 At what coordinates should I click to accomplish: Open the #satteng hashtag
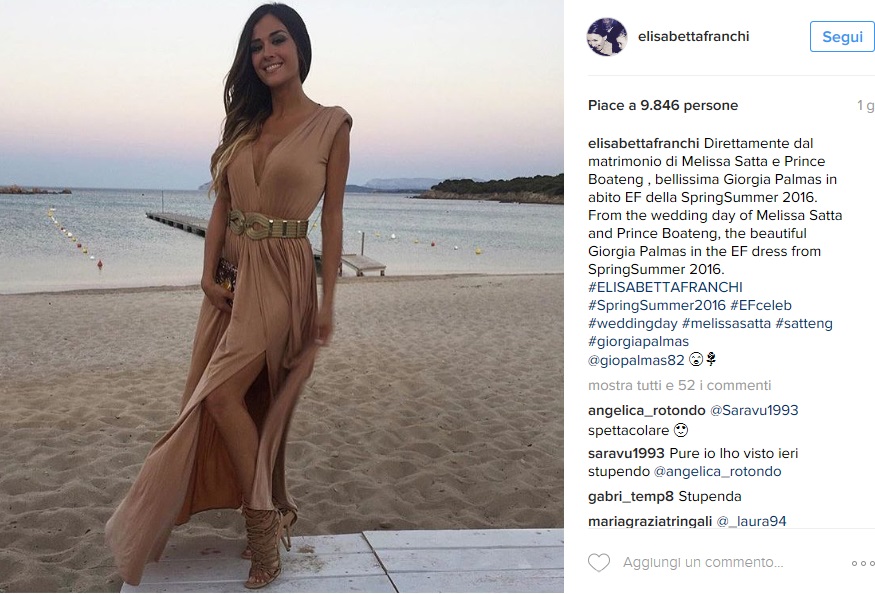click(804, 323)
